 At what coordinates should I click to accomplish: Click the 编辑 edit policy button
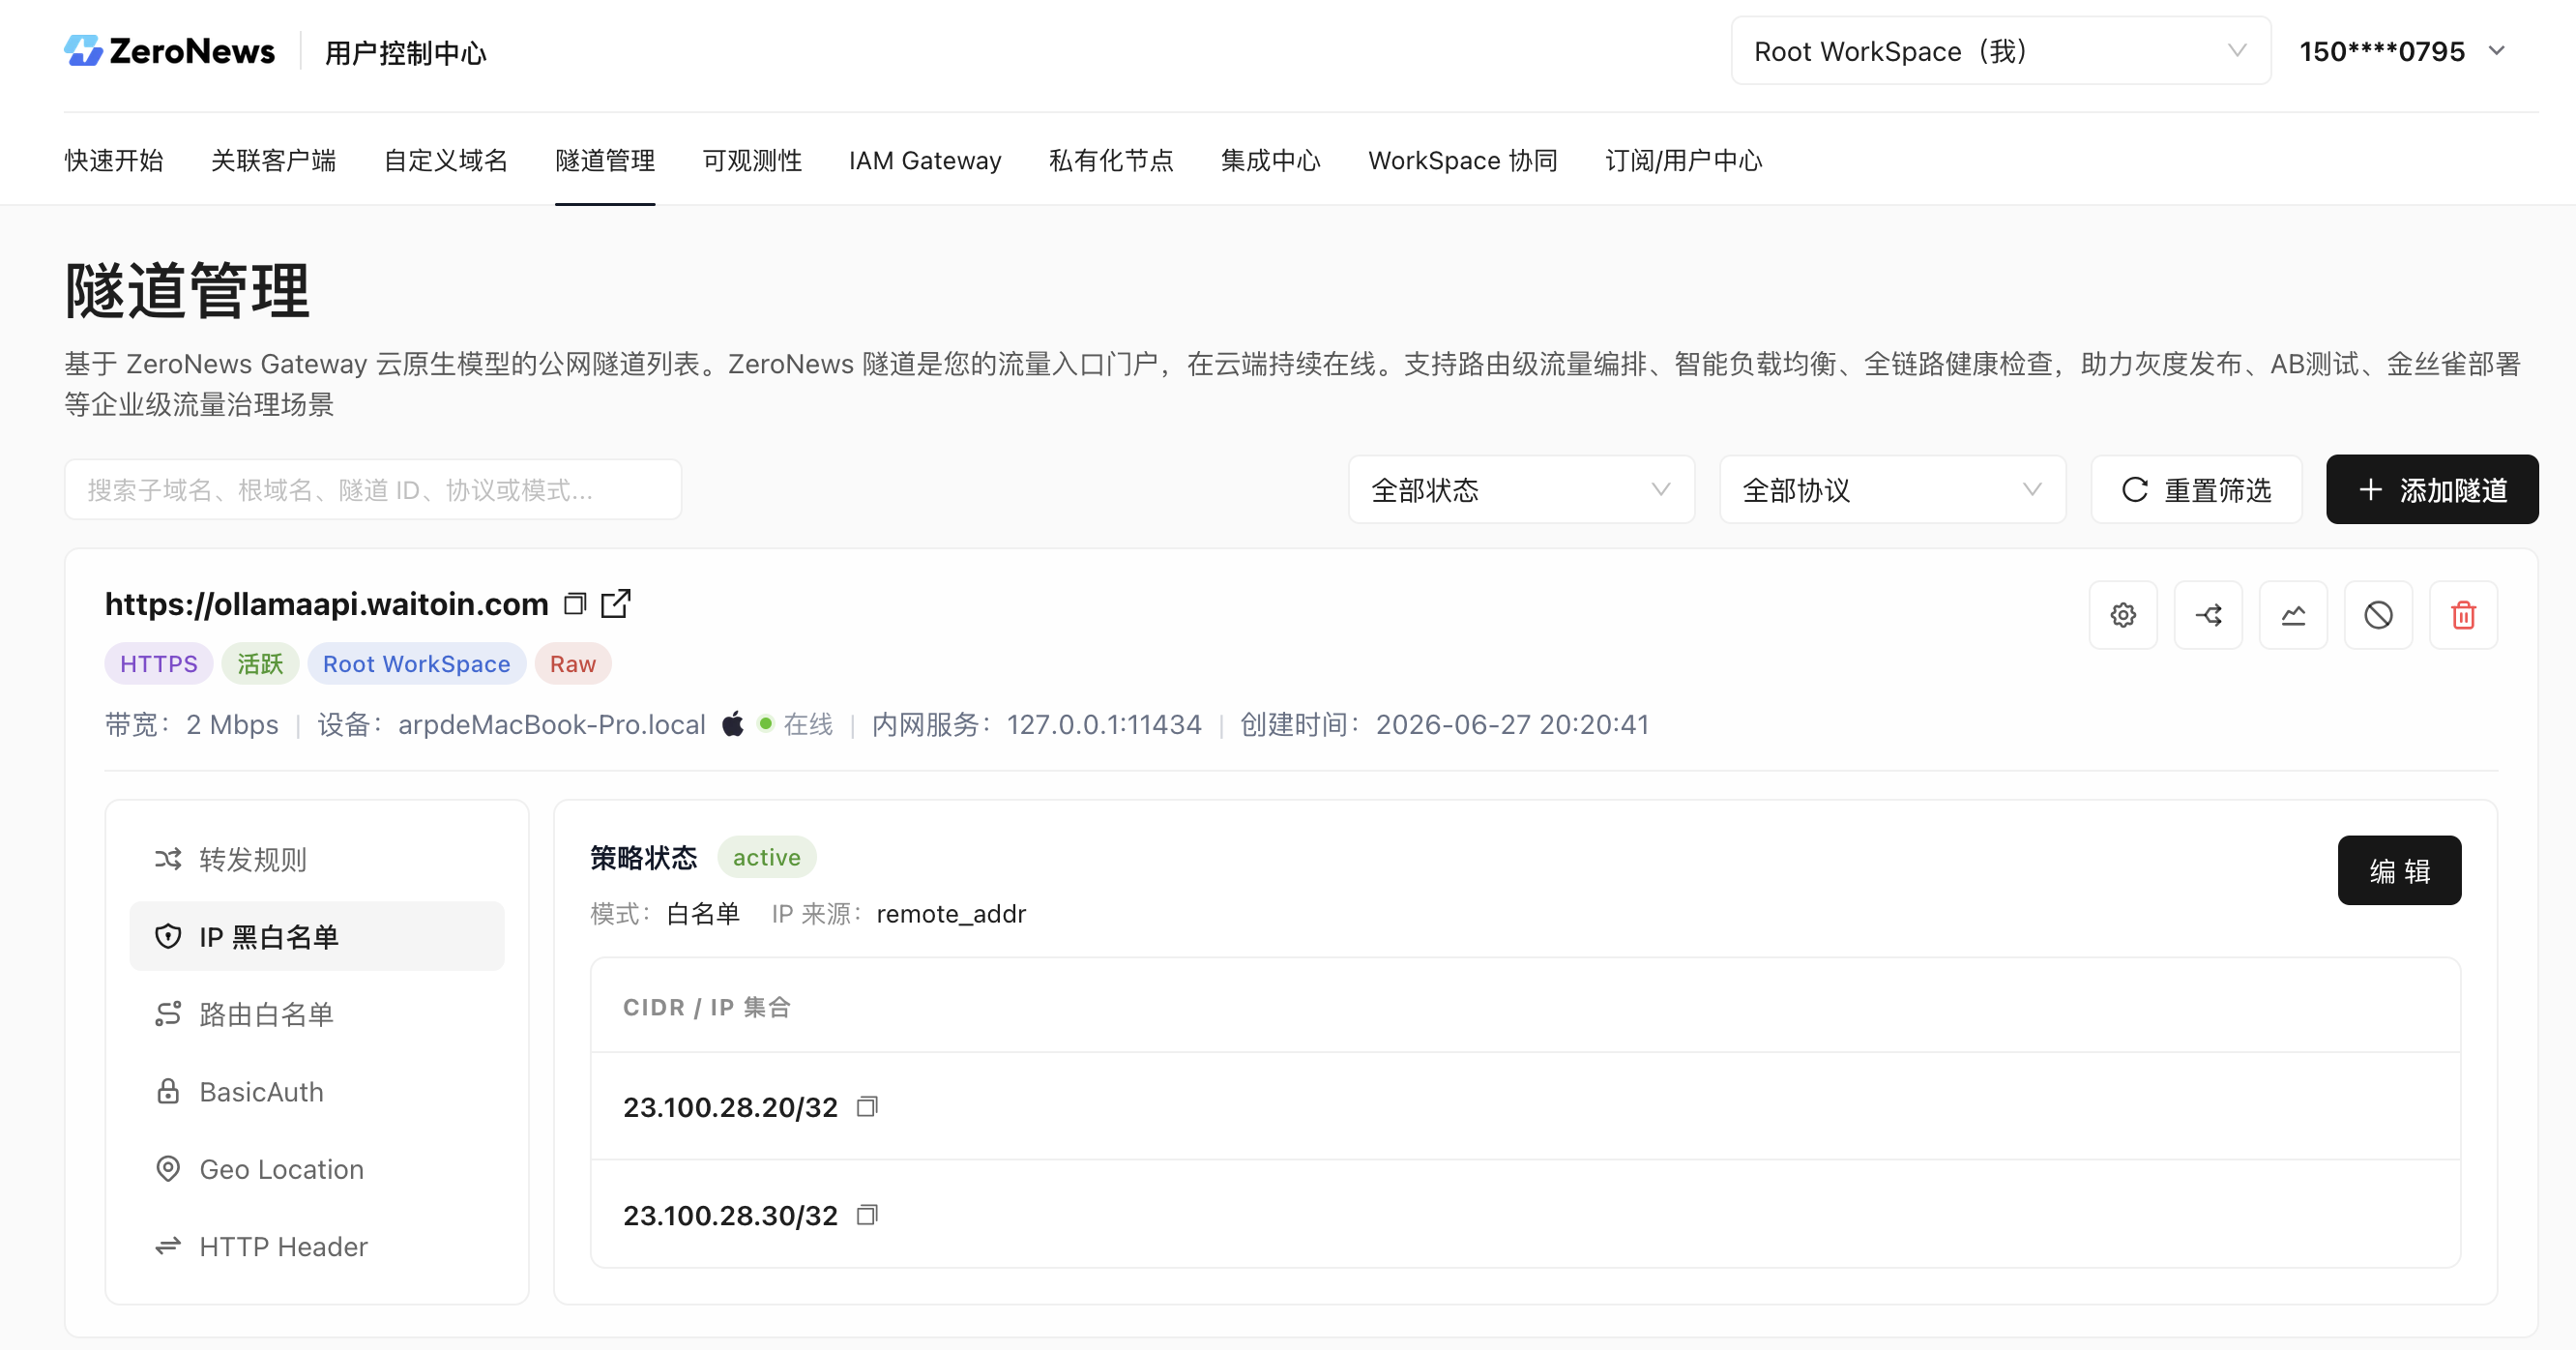pyautogui.click(x=2399, y=871)
